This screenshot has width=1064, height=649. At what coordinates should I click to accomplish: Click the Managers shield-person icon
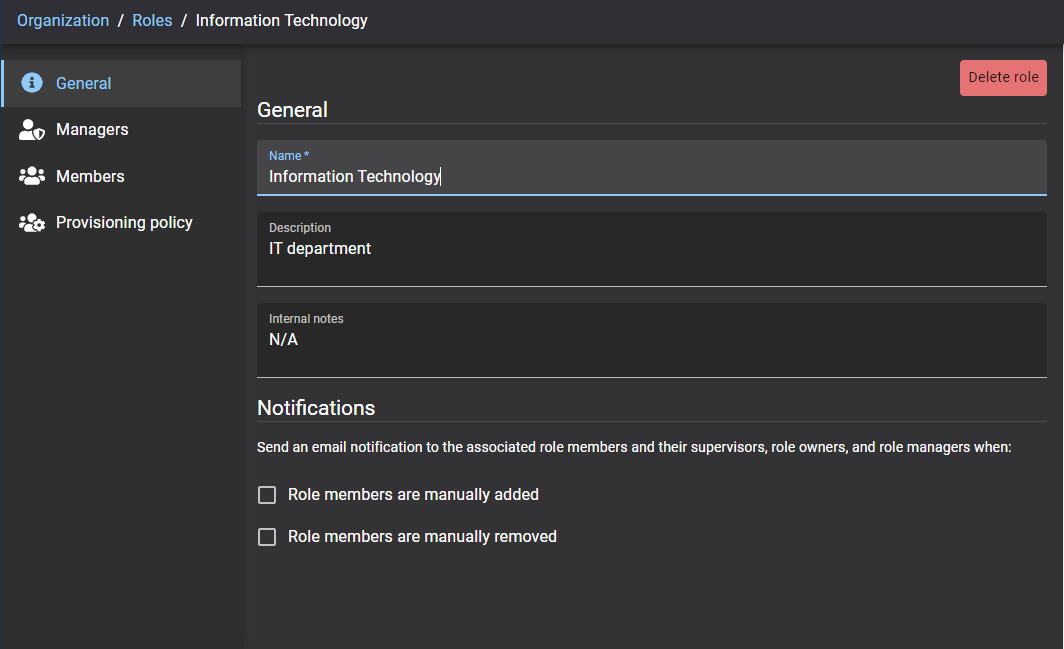tap(32, 130)
